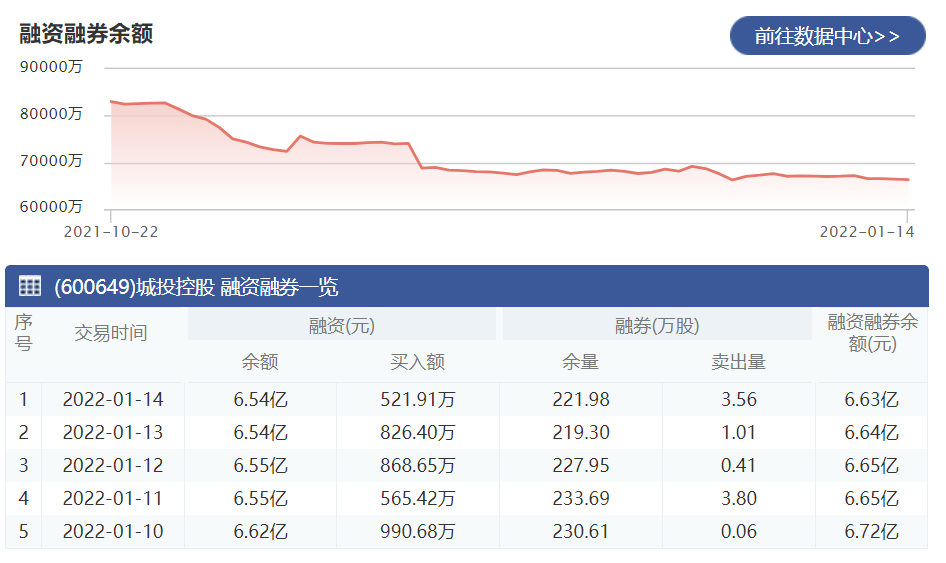Image resolution: width=946 pixels, height=563 pixels.
Task: Select the 融资融券余额 chart title
Action: point(86,34)
